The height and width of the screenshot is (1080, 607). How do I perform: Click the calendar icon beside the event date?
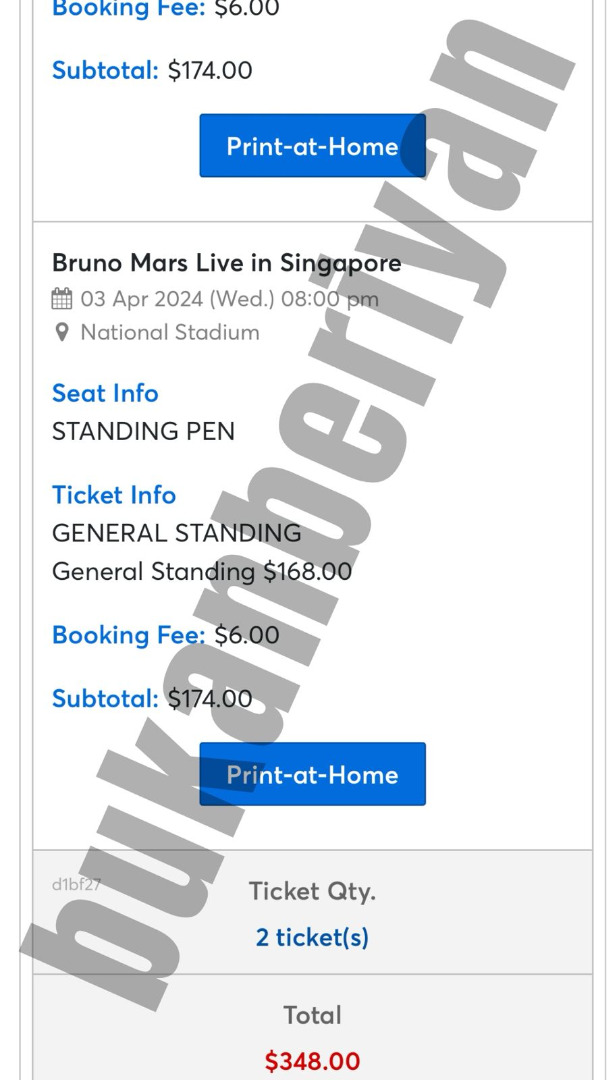[62, 299]
